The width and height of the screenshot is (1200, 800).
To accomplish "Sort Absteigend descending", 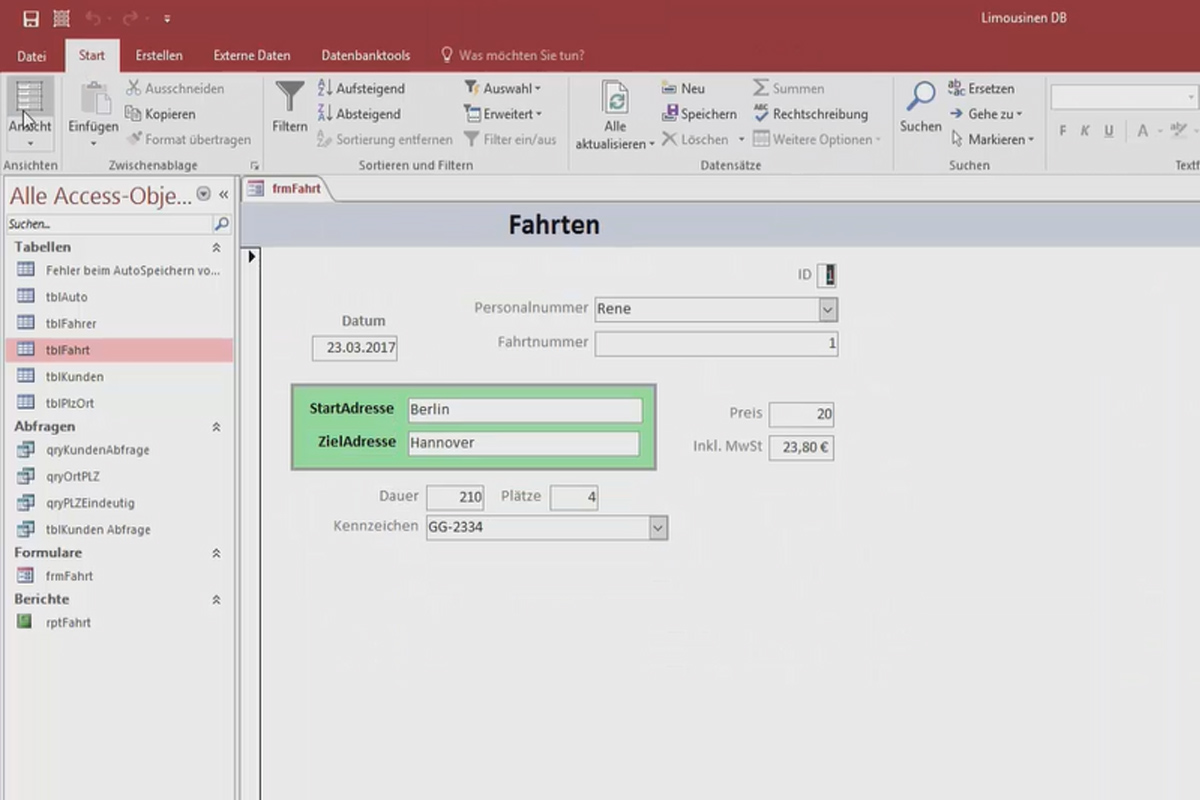I will click(359, 114).
